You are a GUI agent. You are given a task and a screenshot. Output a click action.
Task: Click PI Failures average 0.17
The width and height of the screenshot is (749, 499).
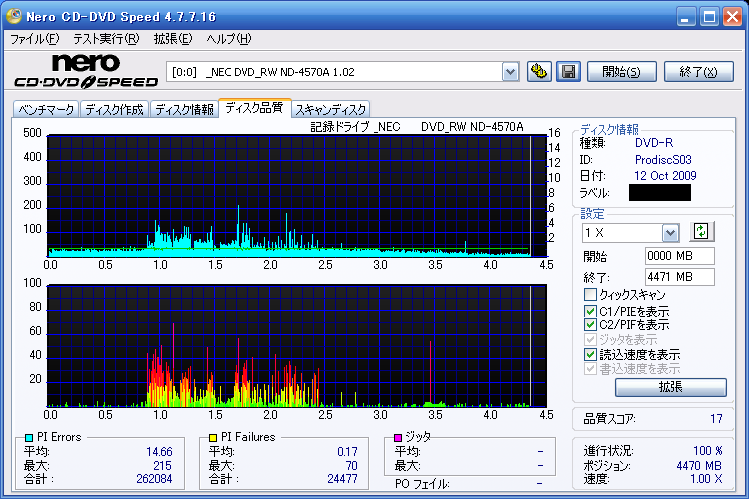347,452
